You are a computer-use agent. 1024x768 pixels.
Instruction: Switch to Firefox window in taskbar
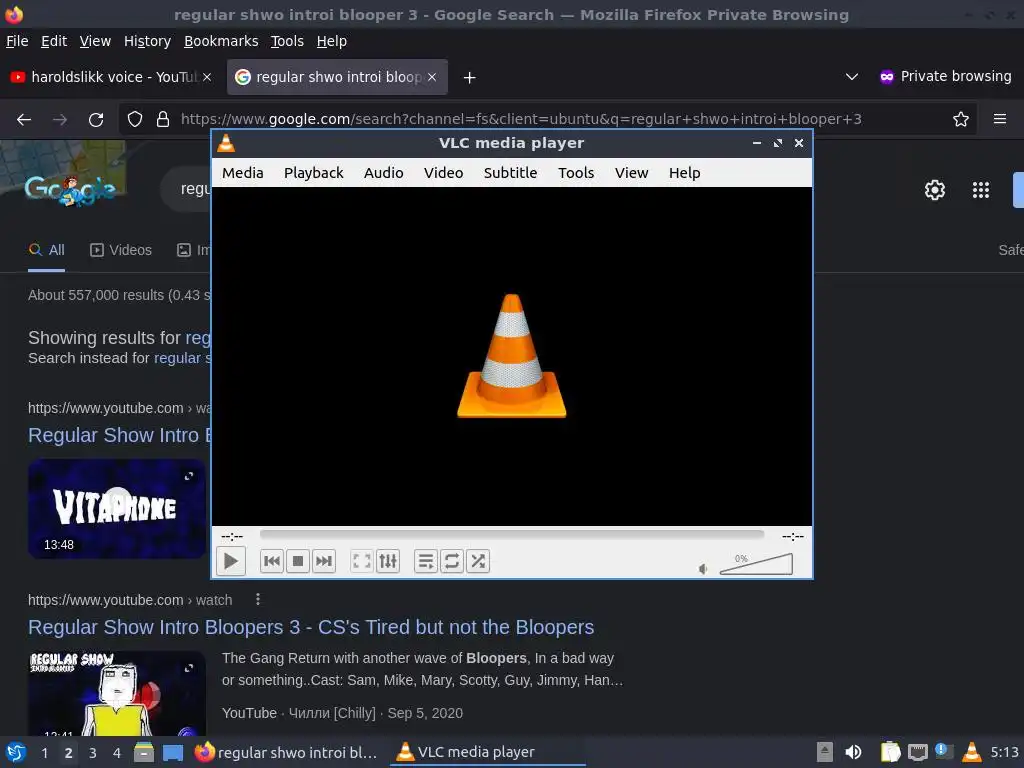pos(287,752)
